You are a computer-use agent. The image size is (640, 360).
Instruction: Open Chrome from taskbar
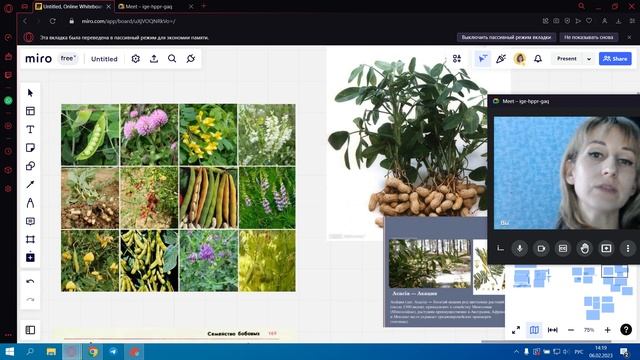pyautogui.click(x=93, y=351)
